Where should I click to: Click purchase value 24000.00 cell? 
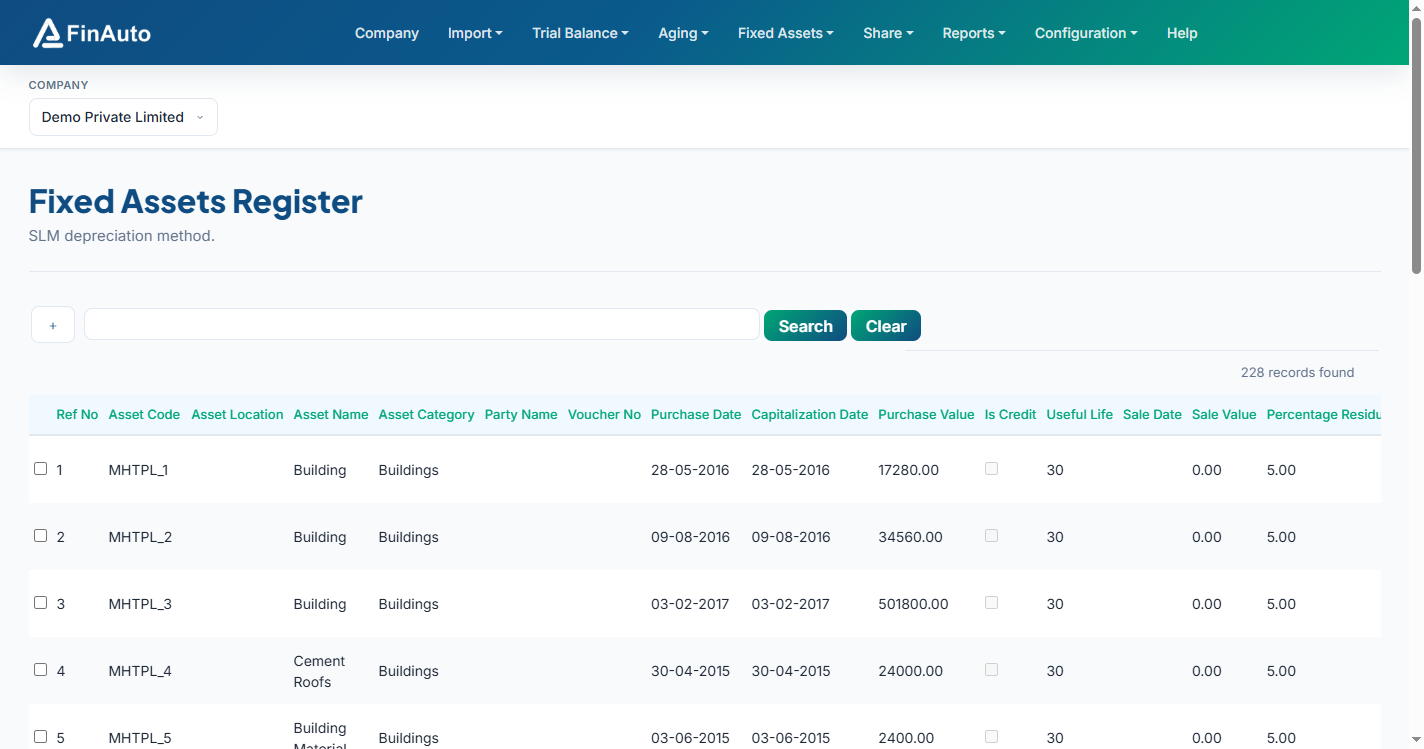point(910,671)
